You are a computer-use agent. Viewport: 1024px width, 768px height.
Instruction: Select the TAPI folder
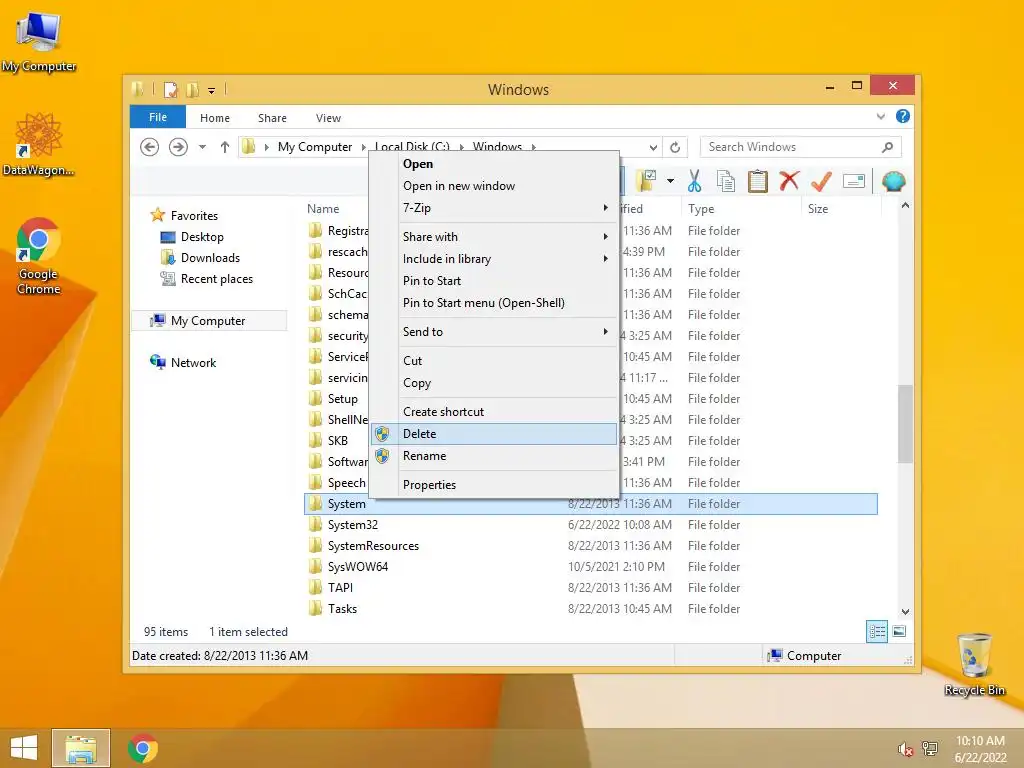590,588
